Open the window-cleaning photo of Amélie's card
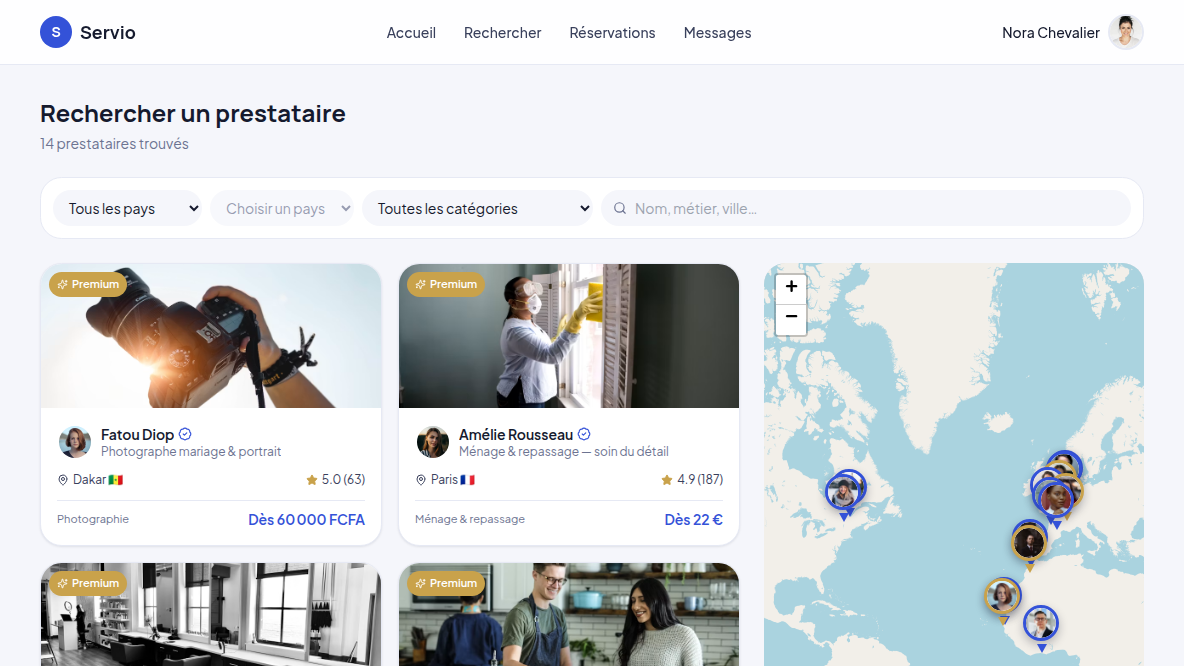Image resolution: width=1184 pixels, height=666 pixels. 569,336
